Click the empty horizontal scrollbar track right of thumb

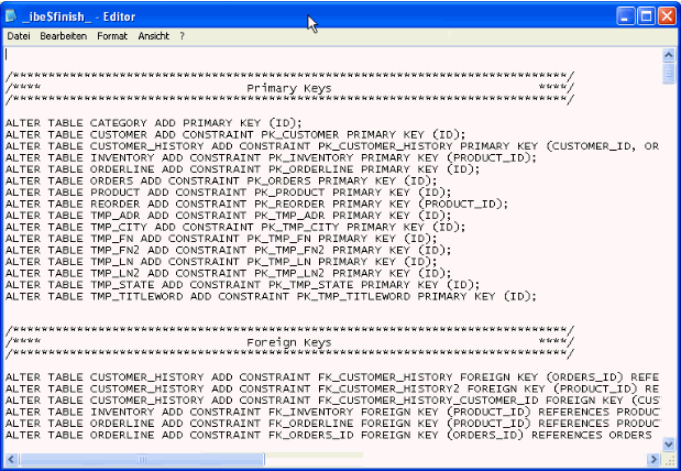[450, 459]
